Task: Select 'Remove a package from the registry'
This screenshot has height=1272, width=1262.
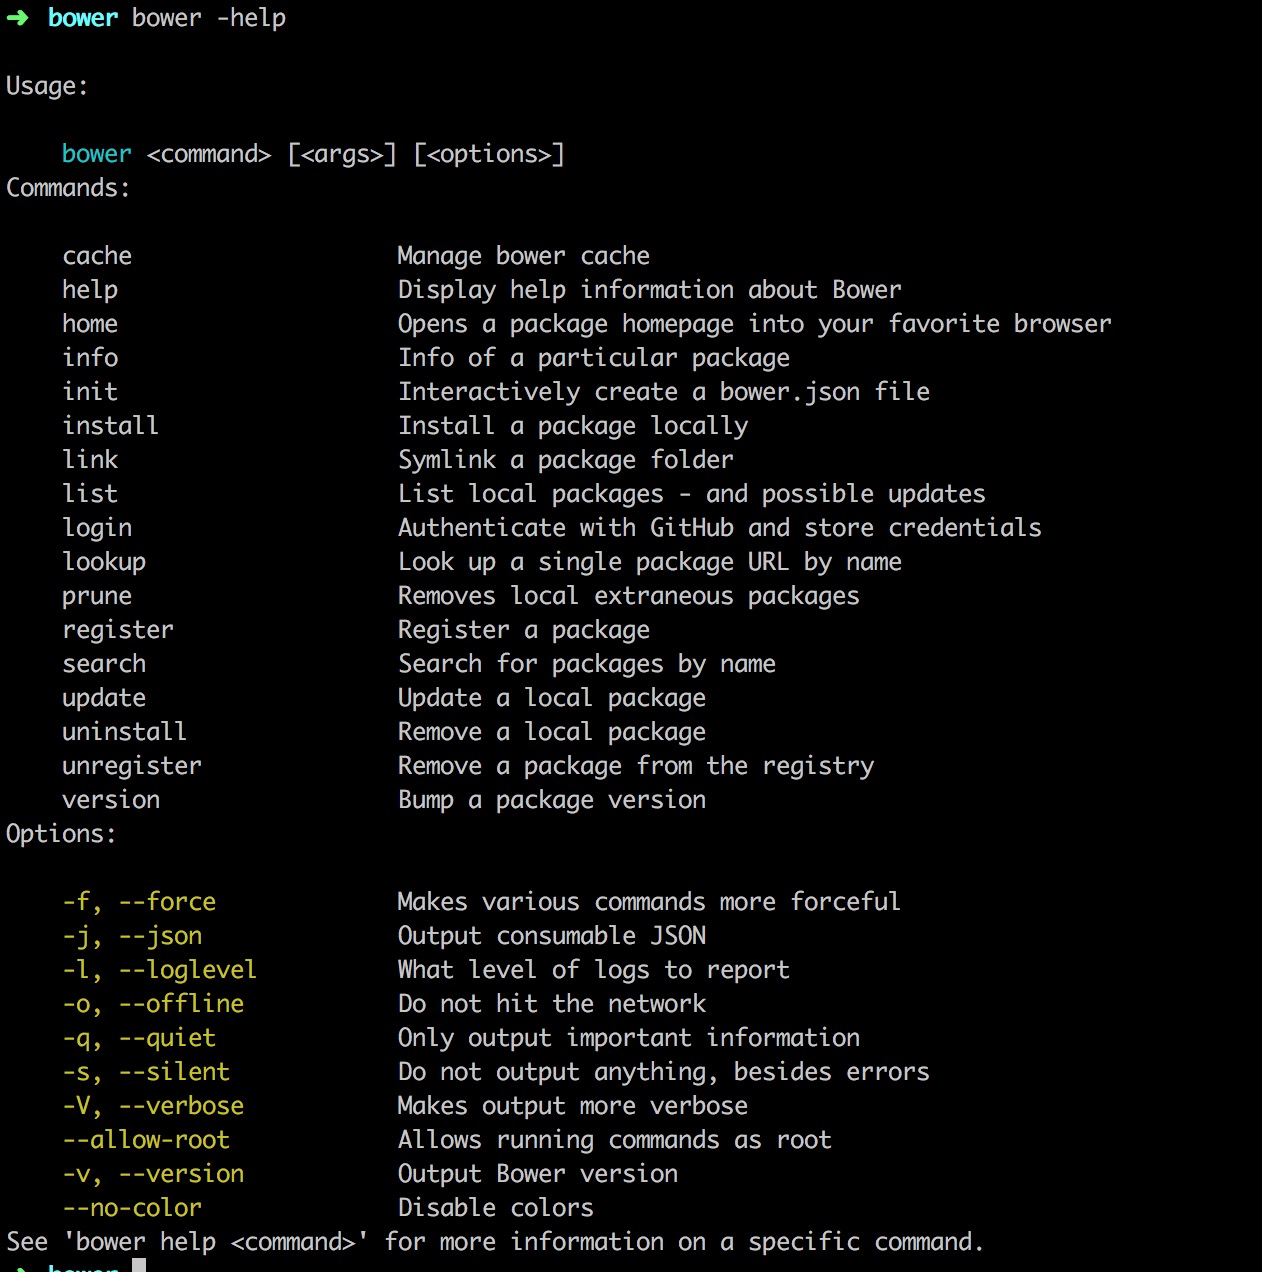Action: coord(636,766)
